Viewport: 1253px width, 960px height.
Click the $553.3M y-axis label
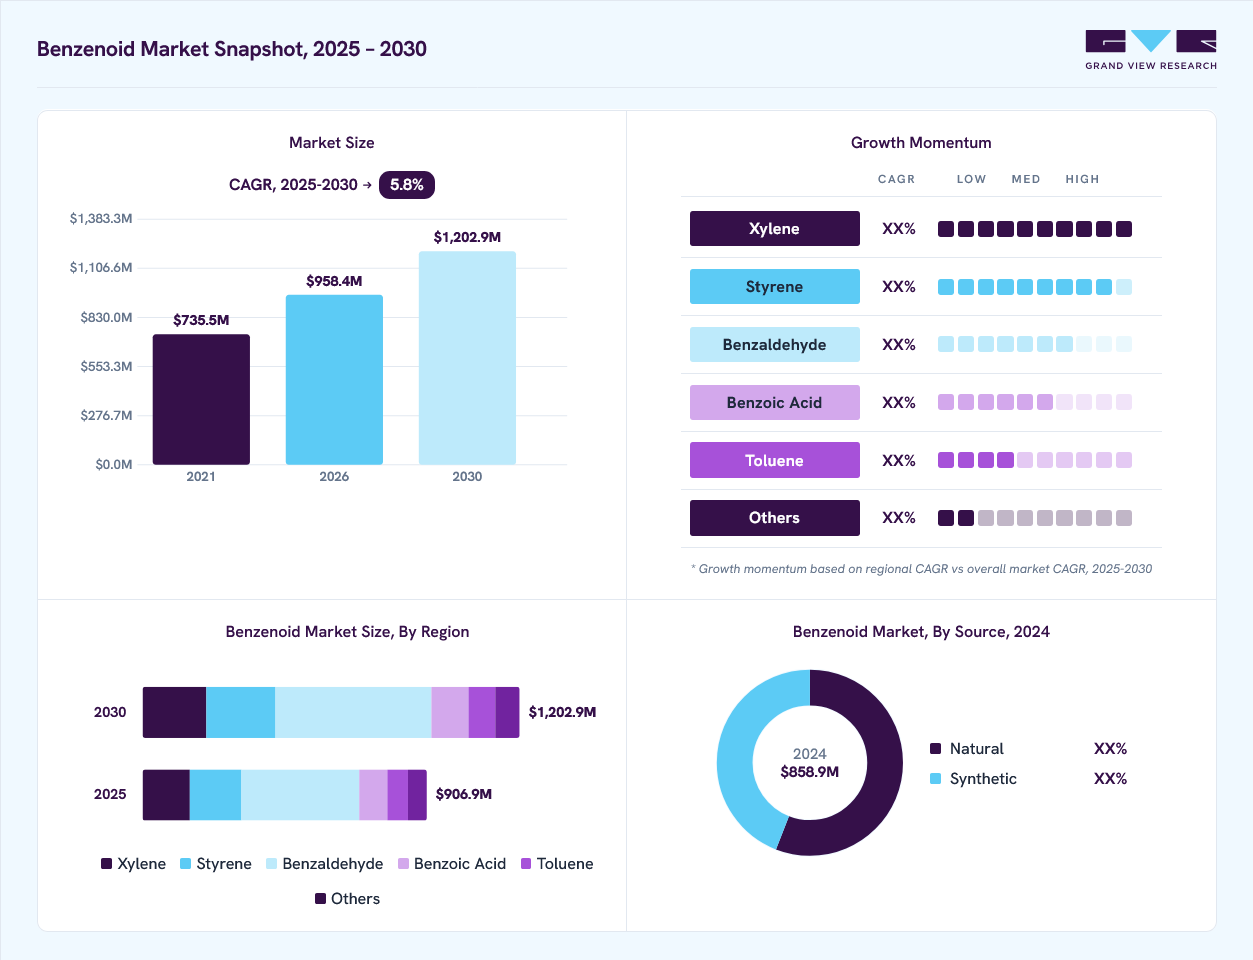106,367
